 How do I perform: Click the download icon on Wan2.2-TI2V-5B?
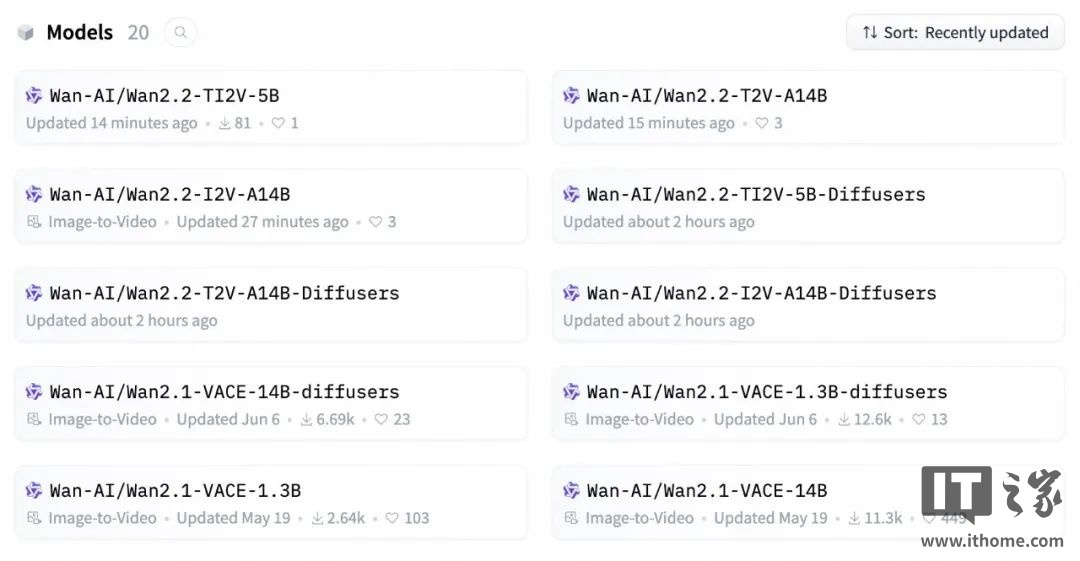pos(225,123)
